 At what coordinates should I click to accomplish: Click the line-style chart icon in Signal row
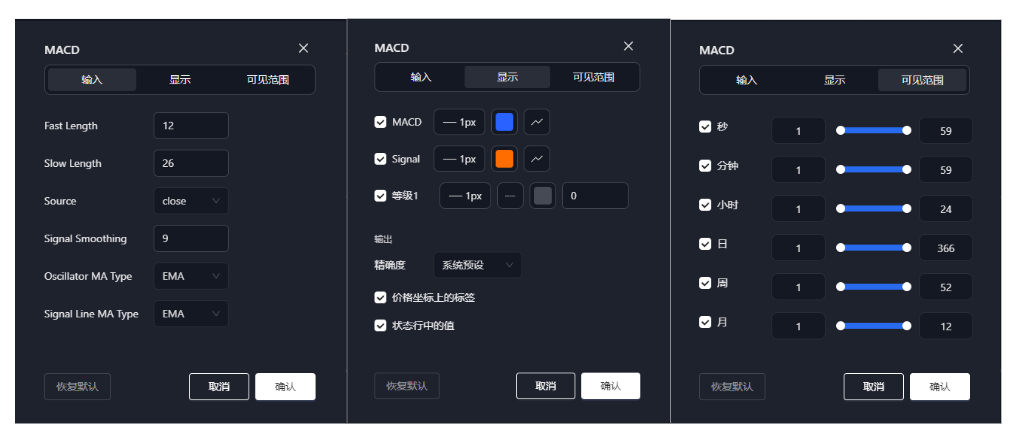pos(537,159)
